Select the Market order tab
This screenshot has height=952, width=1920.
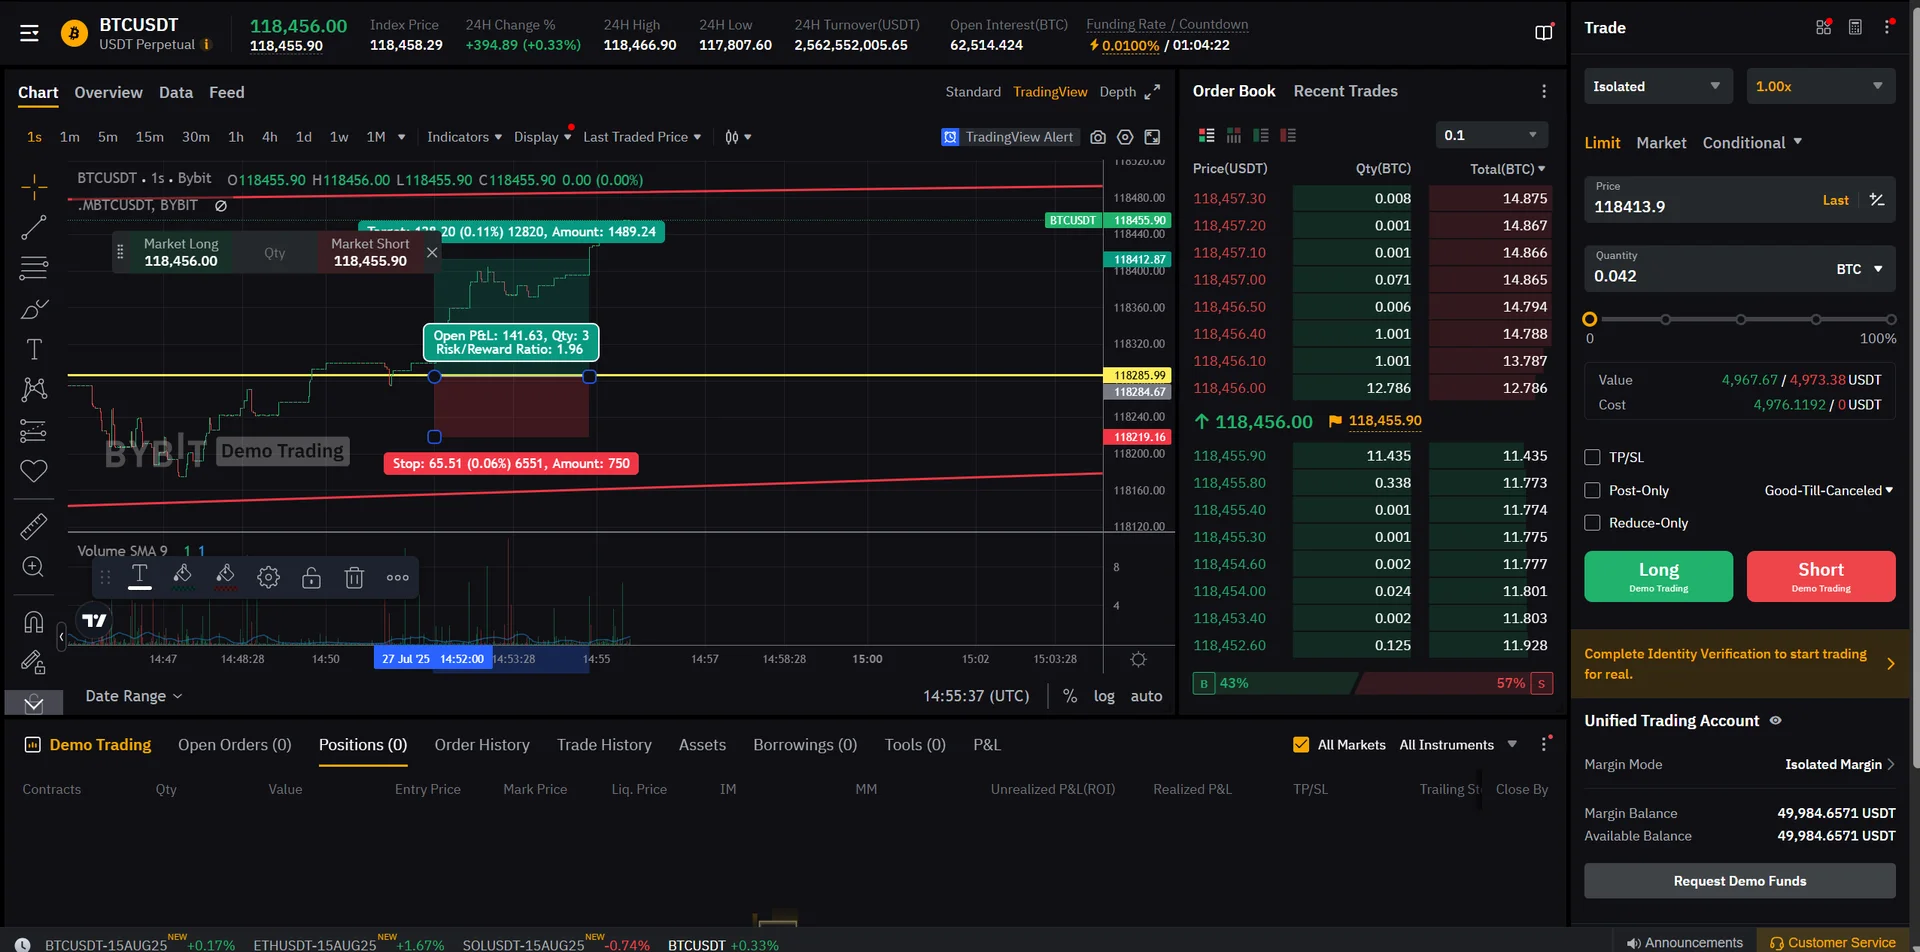click(1661, 143)
